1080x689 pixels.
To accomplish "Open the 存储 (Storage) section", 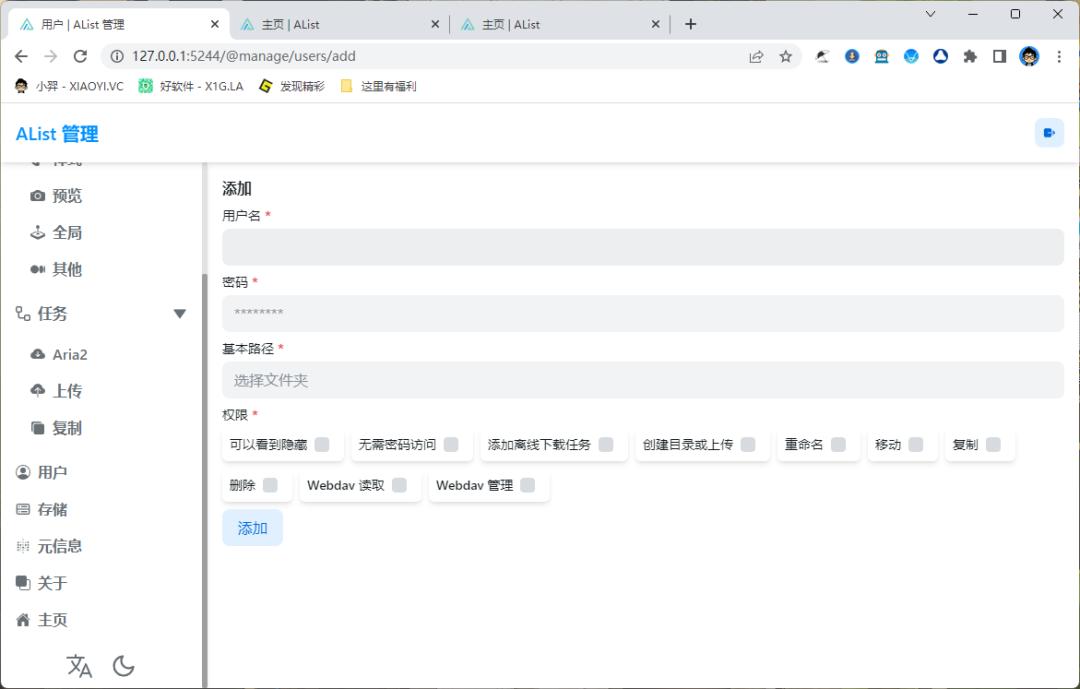I will pos(53,509).
